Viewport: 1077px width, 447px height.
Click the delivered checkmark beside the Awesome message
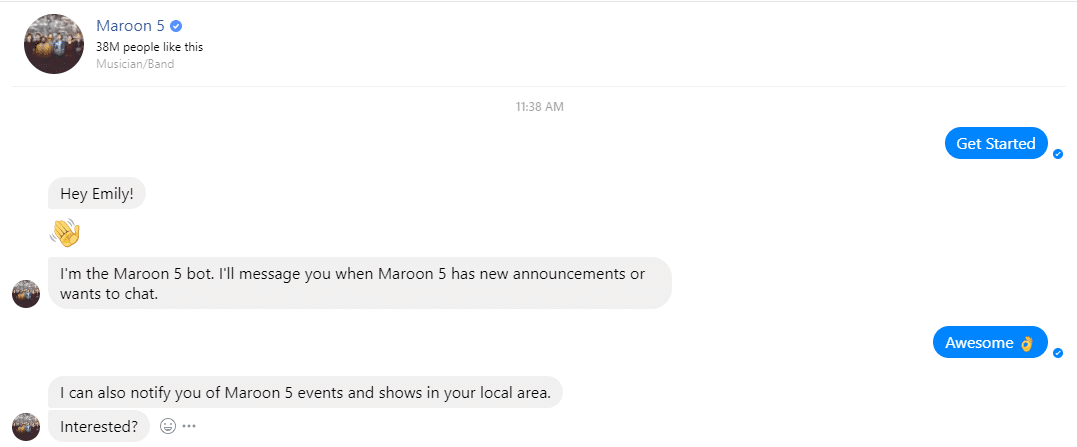tap(1058, 353)
